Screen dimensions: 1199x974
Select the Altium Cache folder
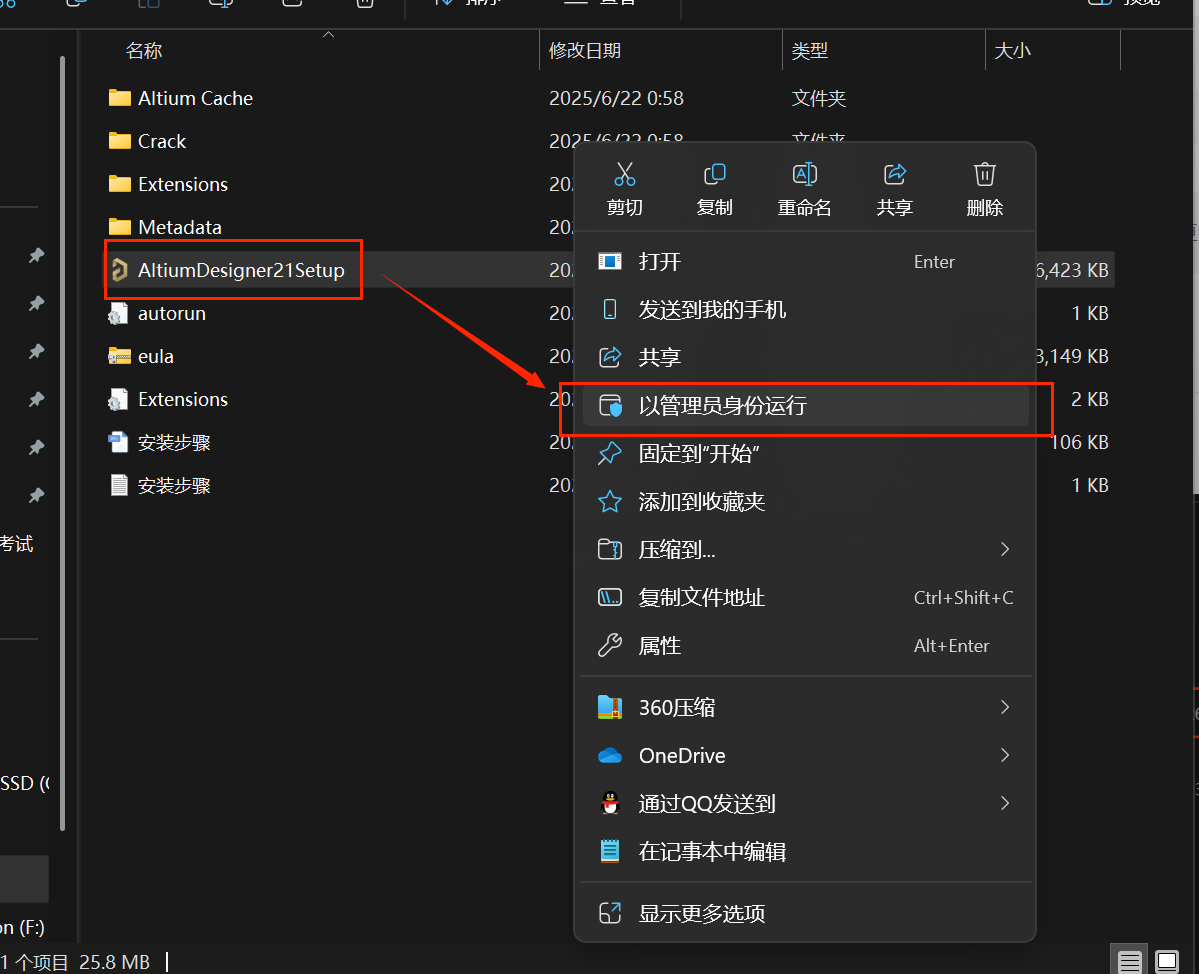[195, 98]
